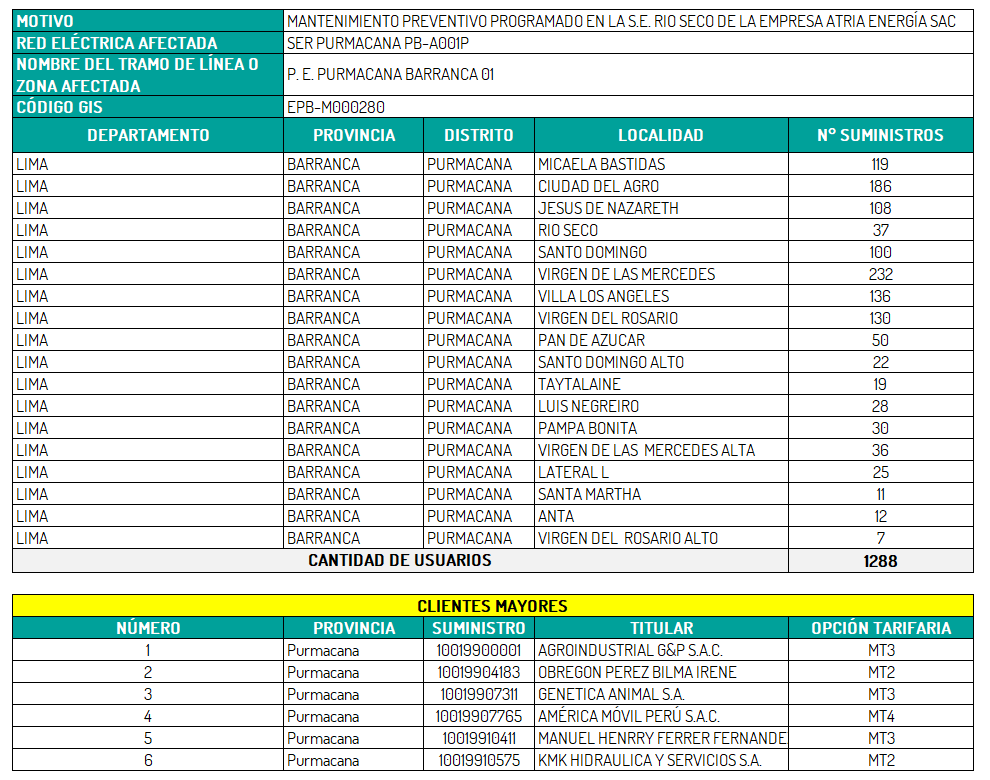
Task: Click the N° SUMINISTROS header cell
Action: coord(880,135)
